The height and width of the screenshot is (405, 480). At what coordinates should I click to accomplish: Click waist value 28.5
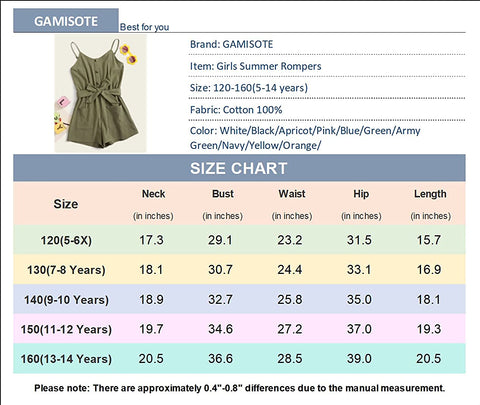click(290, 359)
